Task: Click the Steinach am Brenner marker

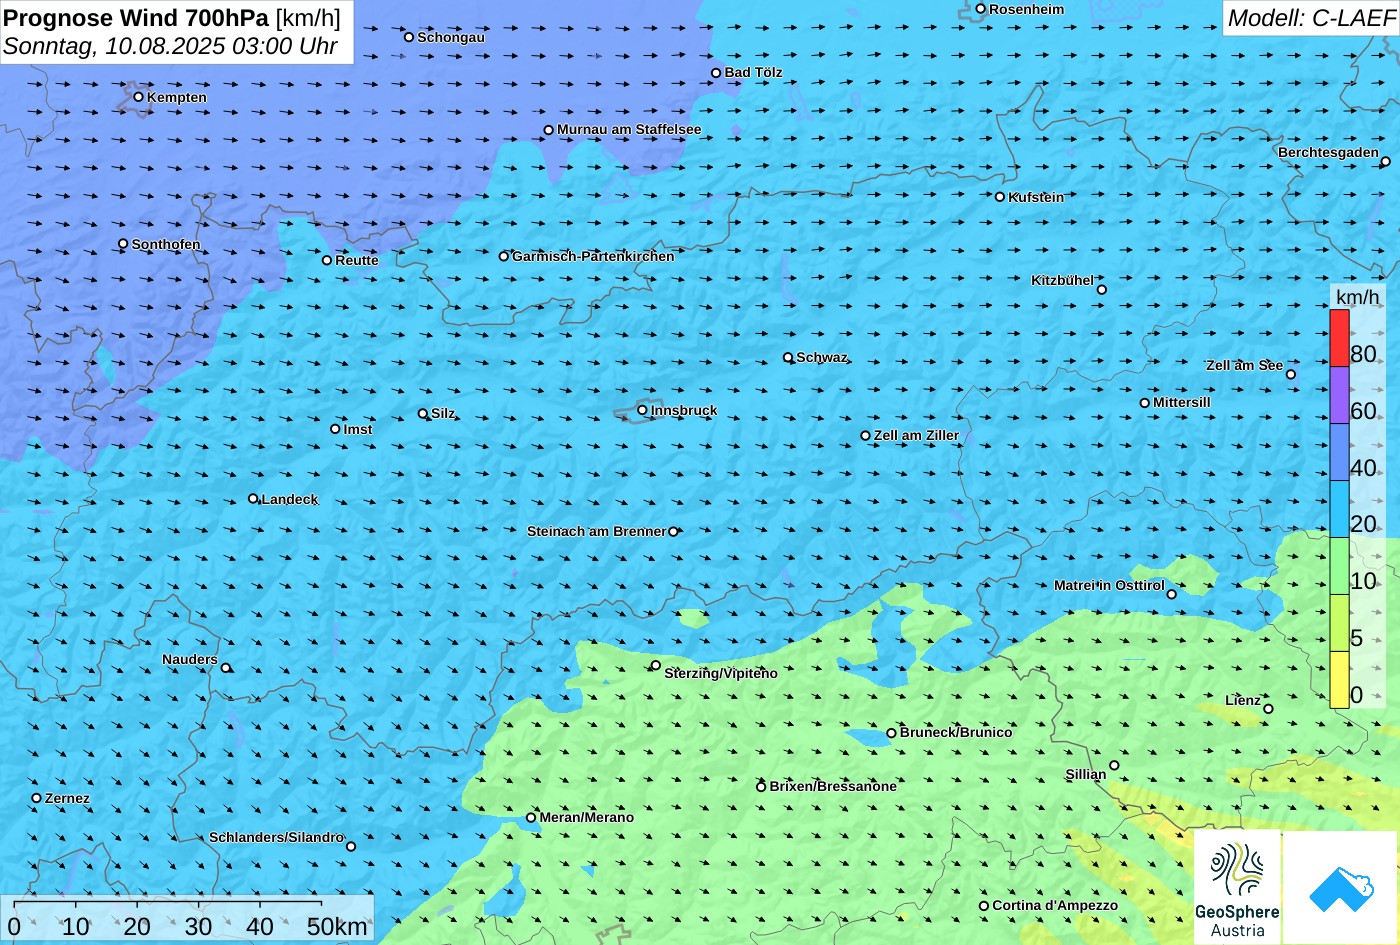Action: click(x=673, y=532)
